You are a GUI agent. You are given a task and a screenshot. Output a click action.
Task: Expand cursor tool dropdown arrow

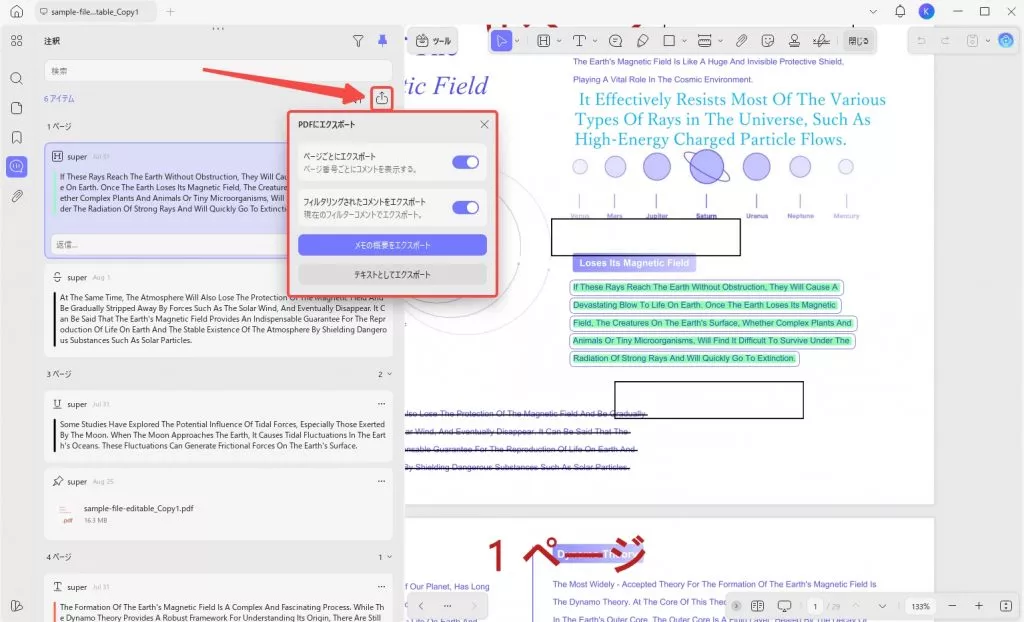[x=517, y=41]
